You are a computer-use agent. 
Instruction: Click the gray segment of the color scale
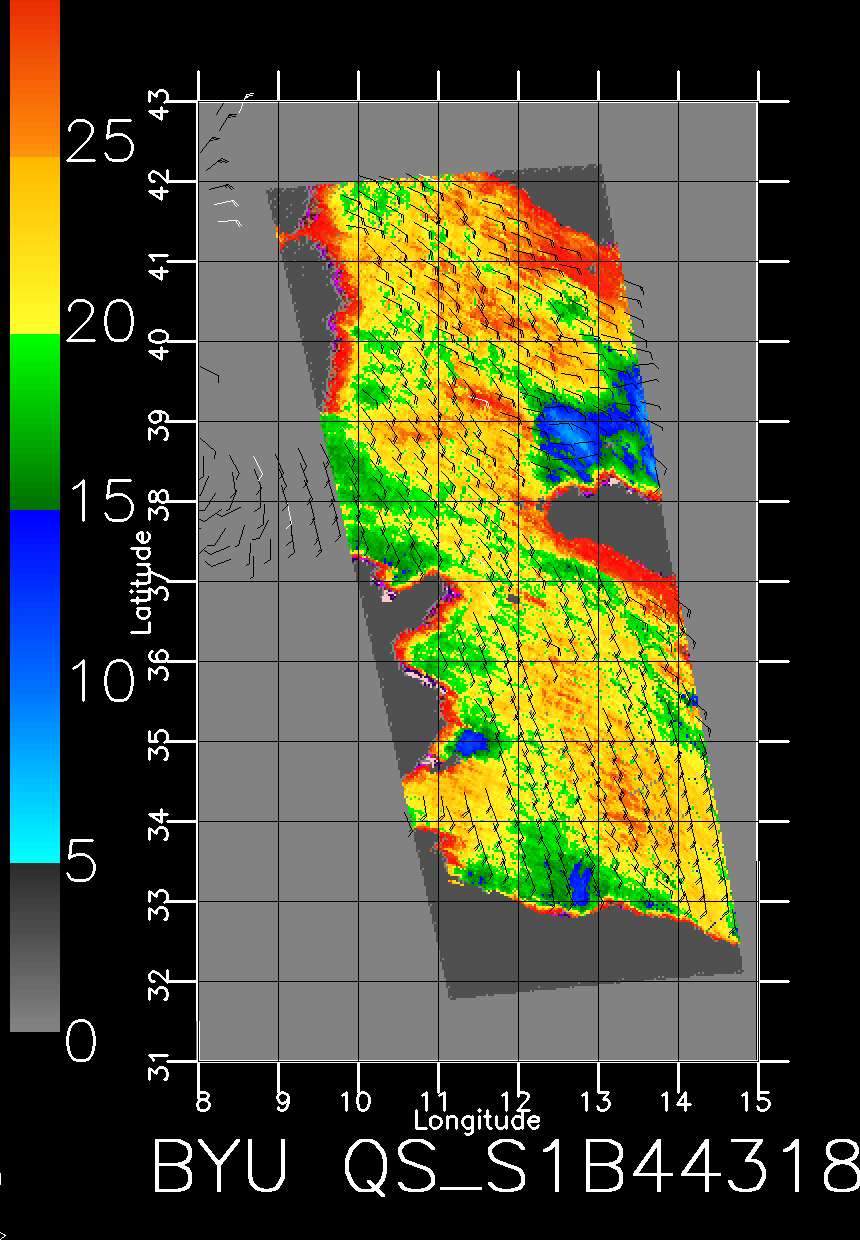point(35,946)
